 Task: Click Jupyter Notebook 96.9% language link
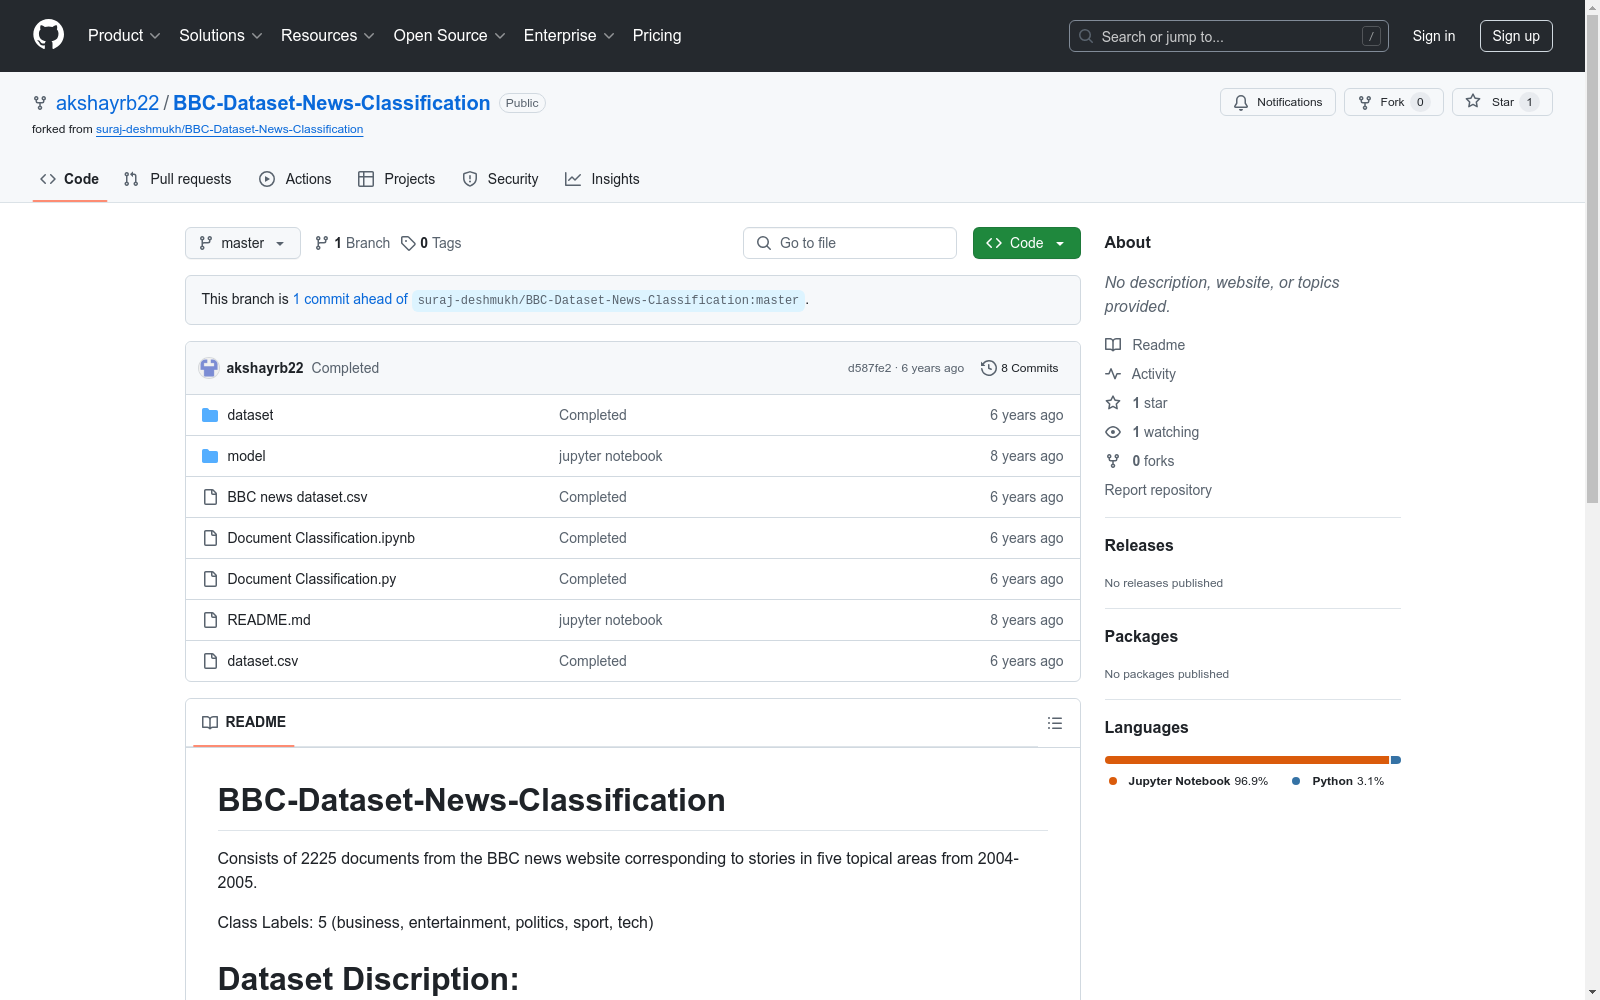[1188, 781]
